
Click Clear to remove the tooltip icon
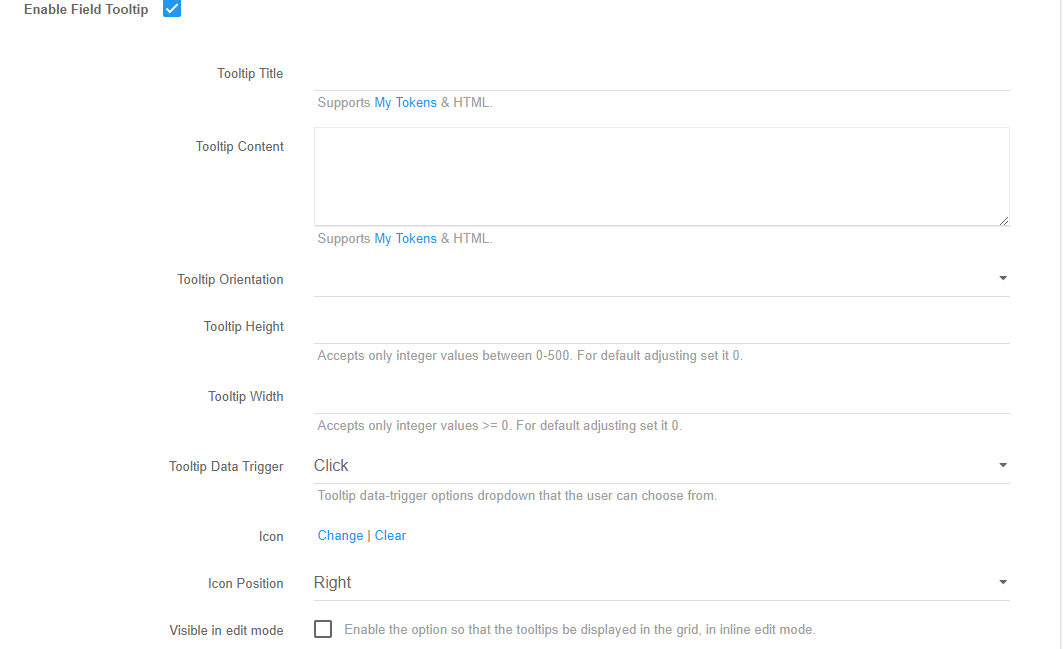tap(390, 535)
